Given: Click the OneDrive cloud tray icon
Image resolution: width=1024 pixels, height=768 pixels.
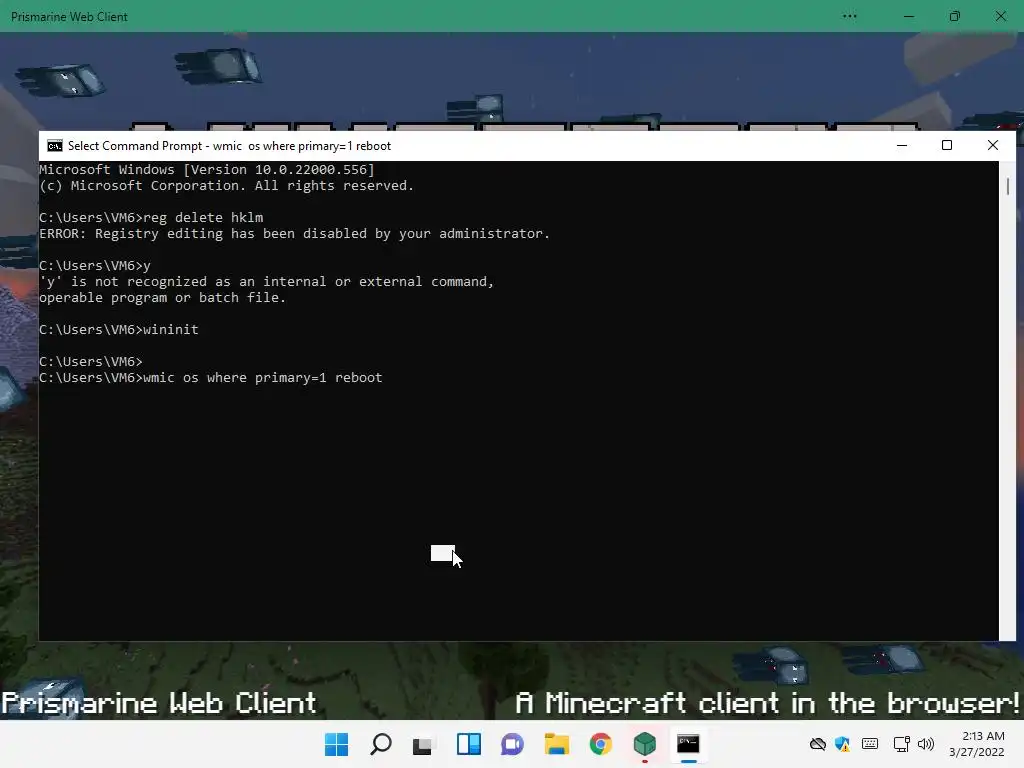Looking at the screenshot, I should click(x=818, y=744).
